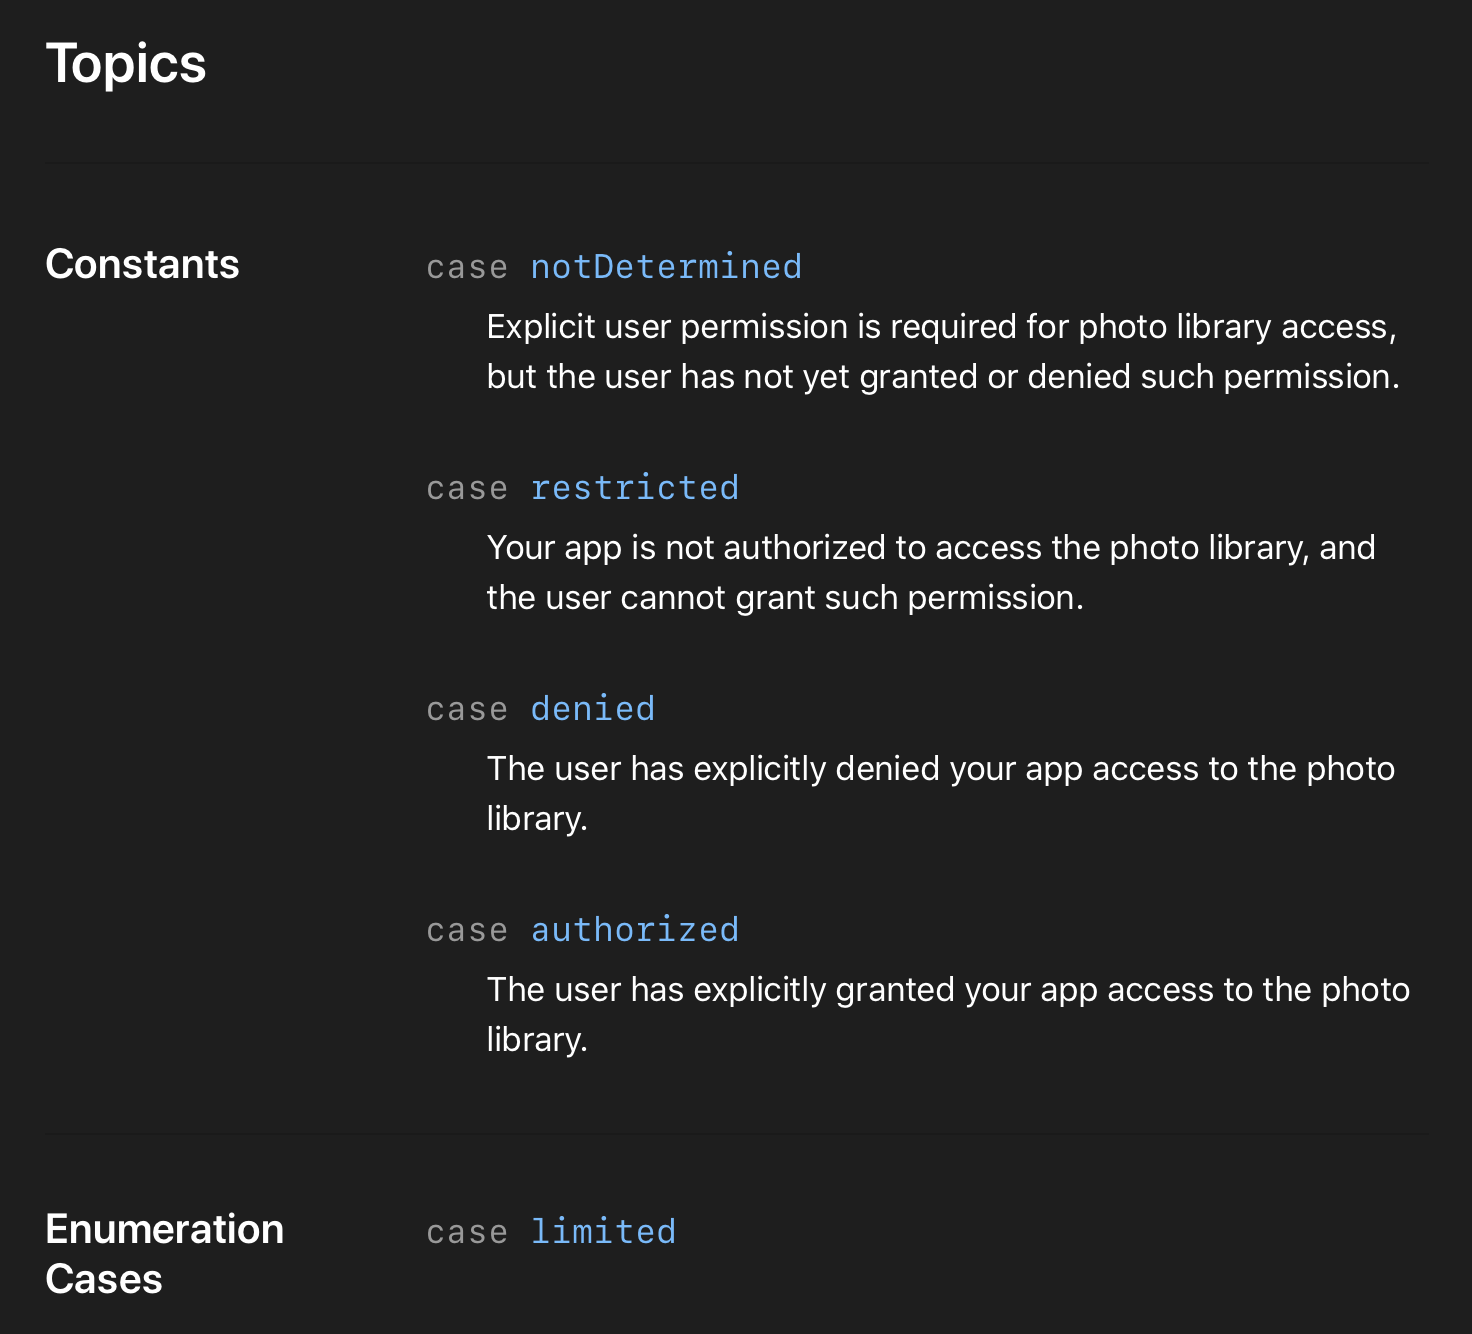Click the Constants section heading
The width and height of the screenshot is (1472, 1334).
tap(142, 264)
